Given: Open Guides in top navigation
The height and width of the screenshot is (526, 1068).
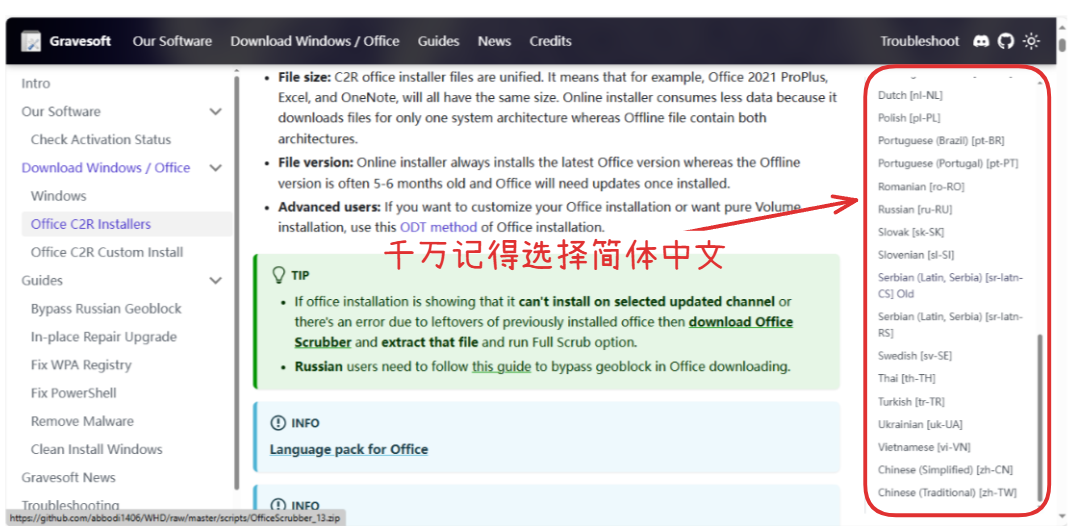Looking at the screenshot, I should 439,41.
